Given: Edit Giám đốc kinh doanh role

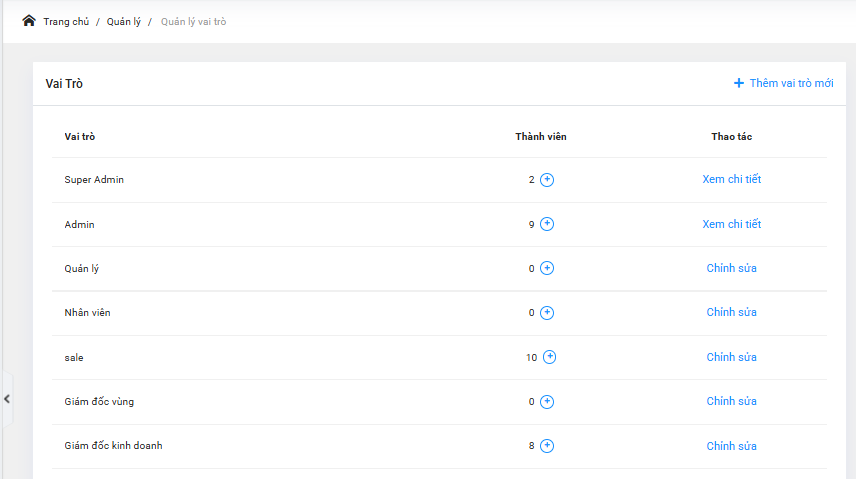Looking at the screenshot, I should tap(731, 446).
